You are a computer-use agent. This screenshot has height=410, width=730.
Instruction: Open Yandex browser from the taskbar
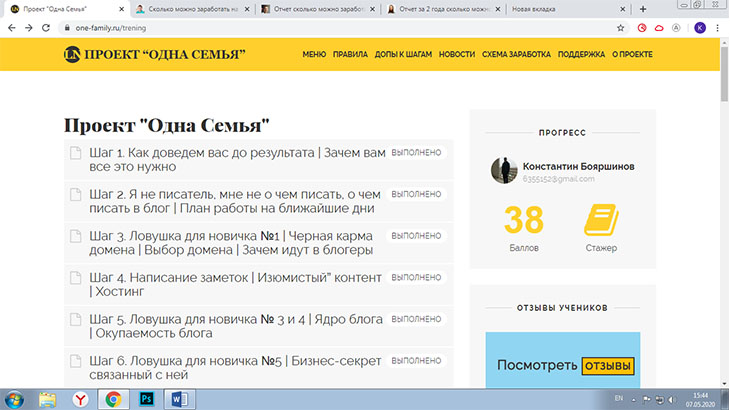pos(79,399)
